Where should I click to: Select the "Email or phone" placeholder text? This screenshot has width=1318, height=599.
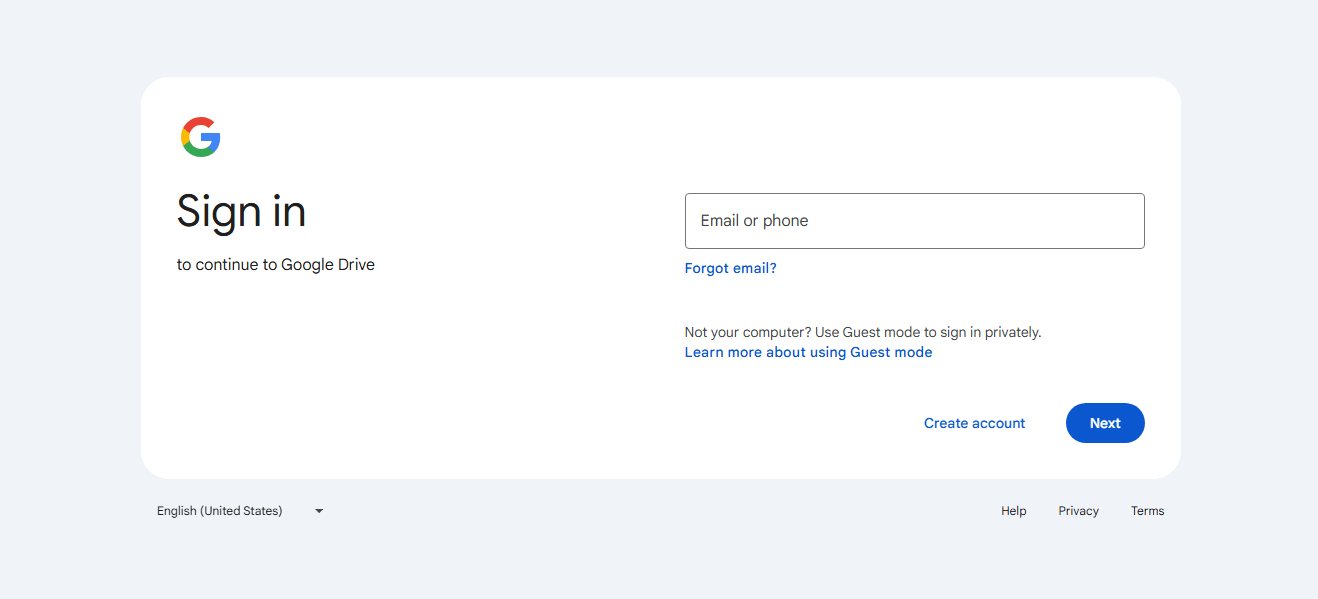click(754, 221)
